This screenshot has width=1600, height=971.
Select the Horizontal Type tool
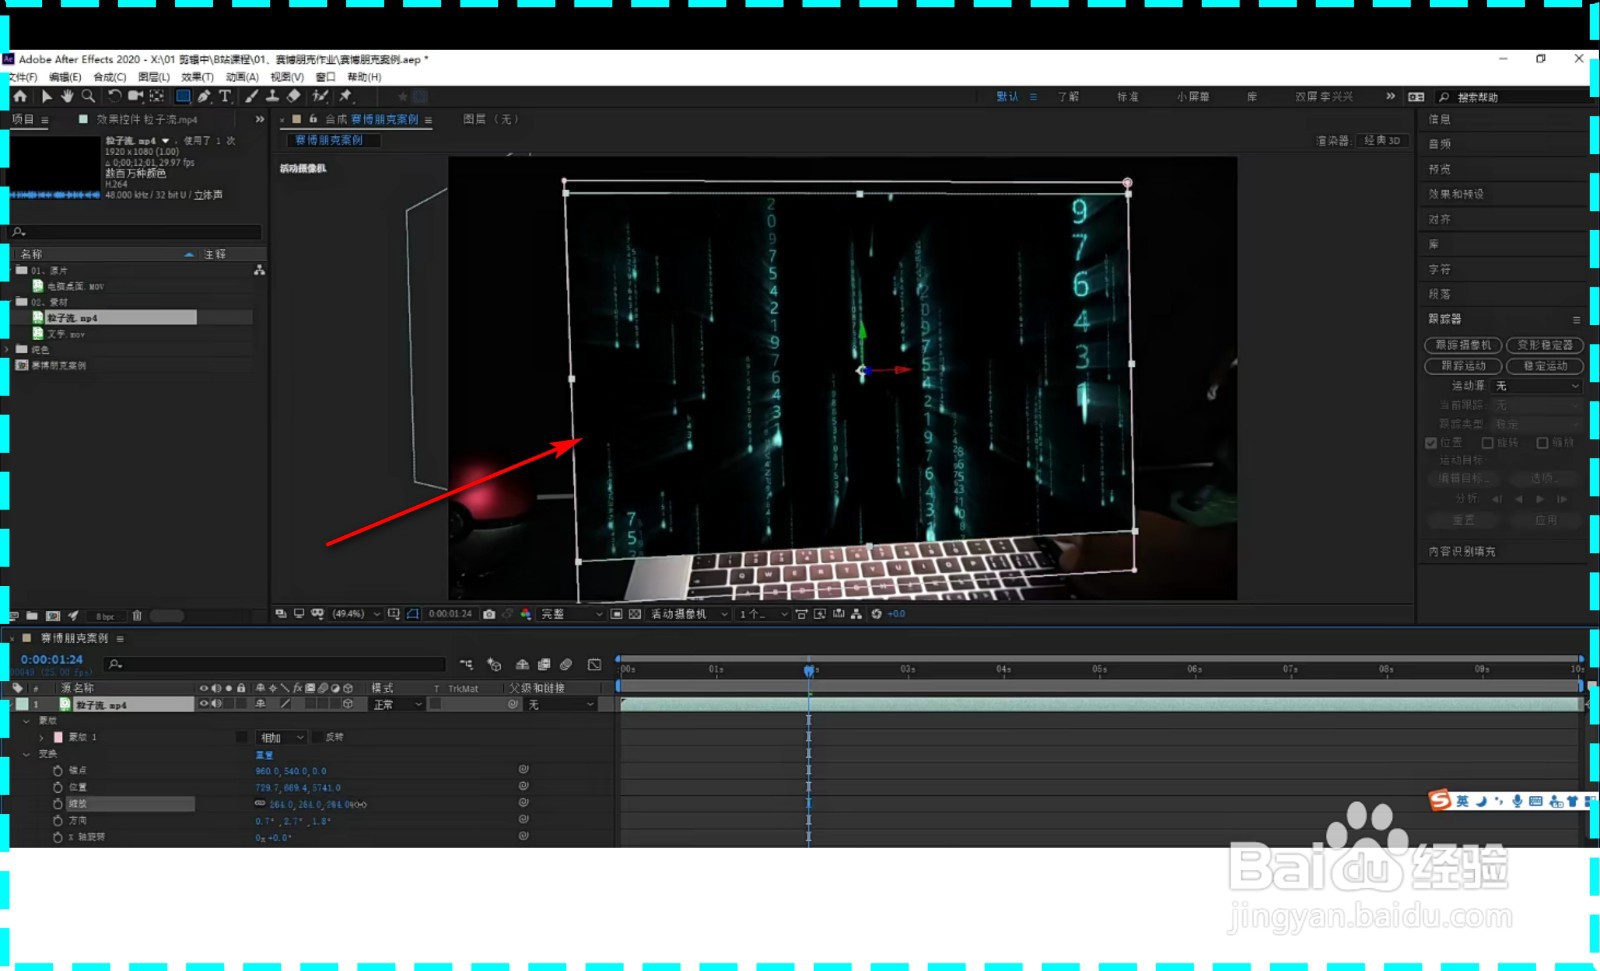click(225, 96)
